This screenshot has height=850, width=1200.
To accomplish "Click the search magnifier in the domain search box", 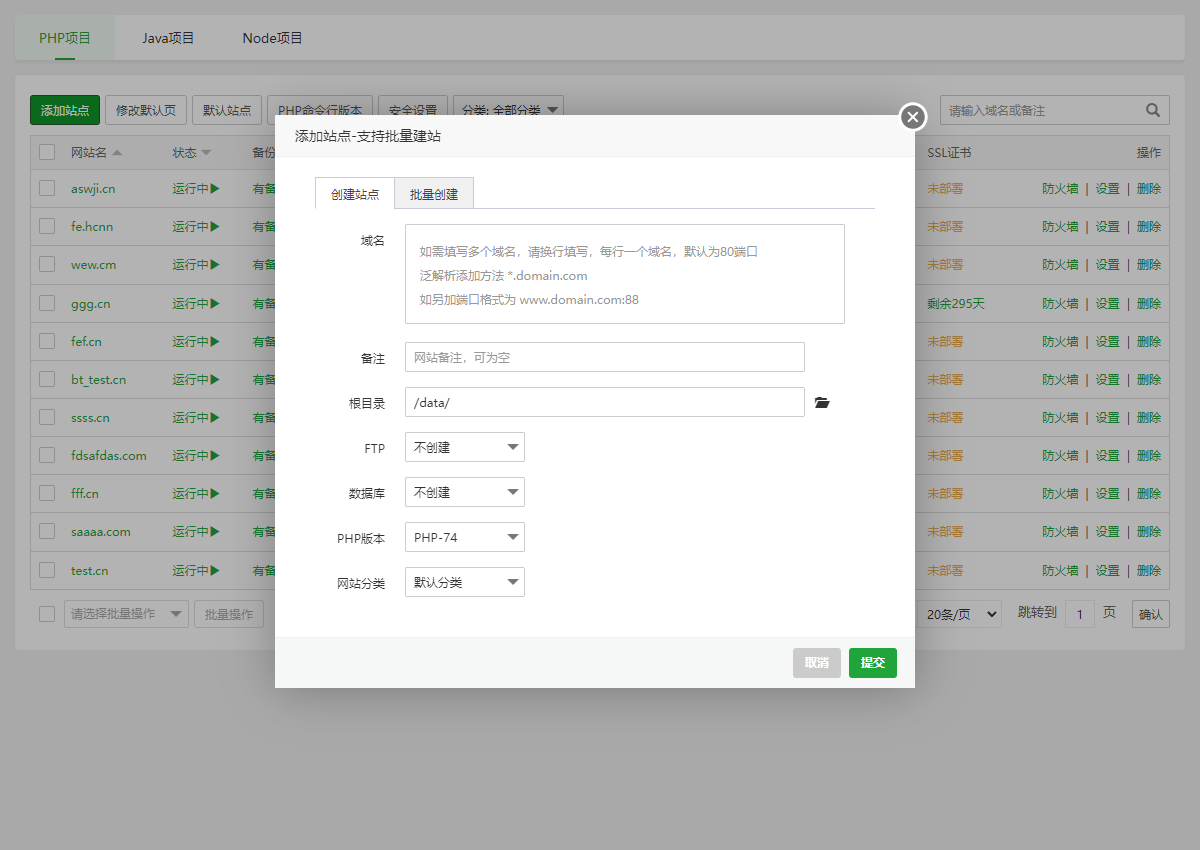I will pyautogui.click(x=1152, y=110).
